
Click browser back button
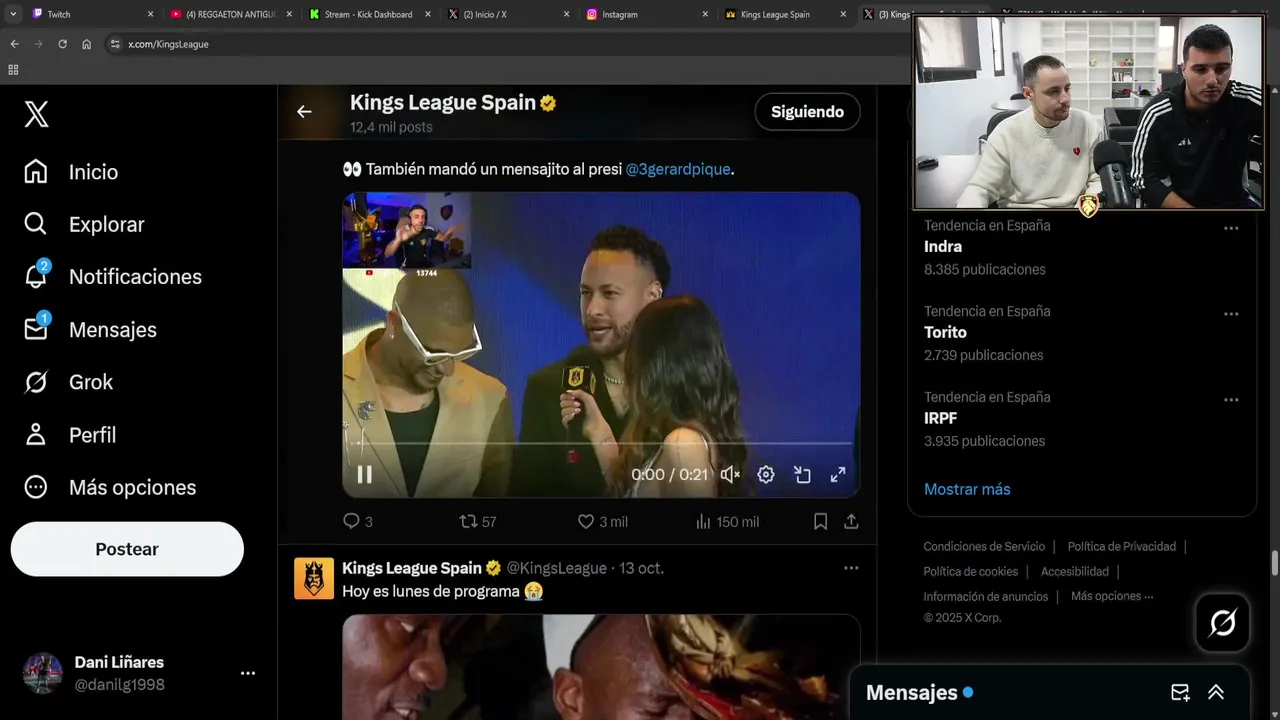14,44
